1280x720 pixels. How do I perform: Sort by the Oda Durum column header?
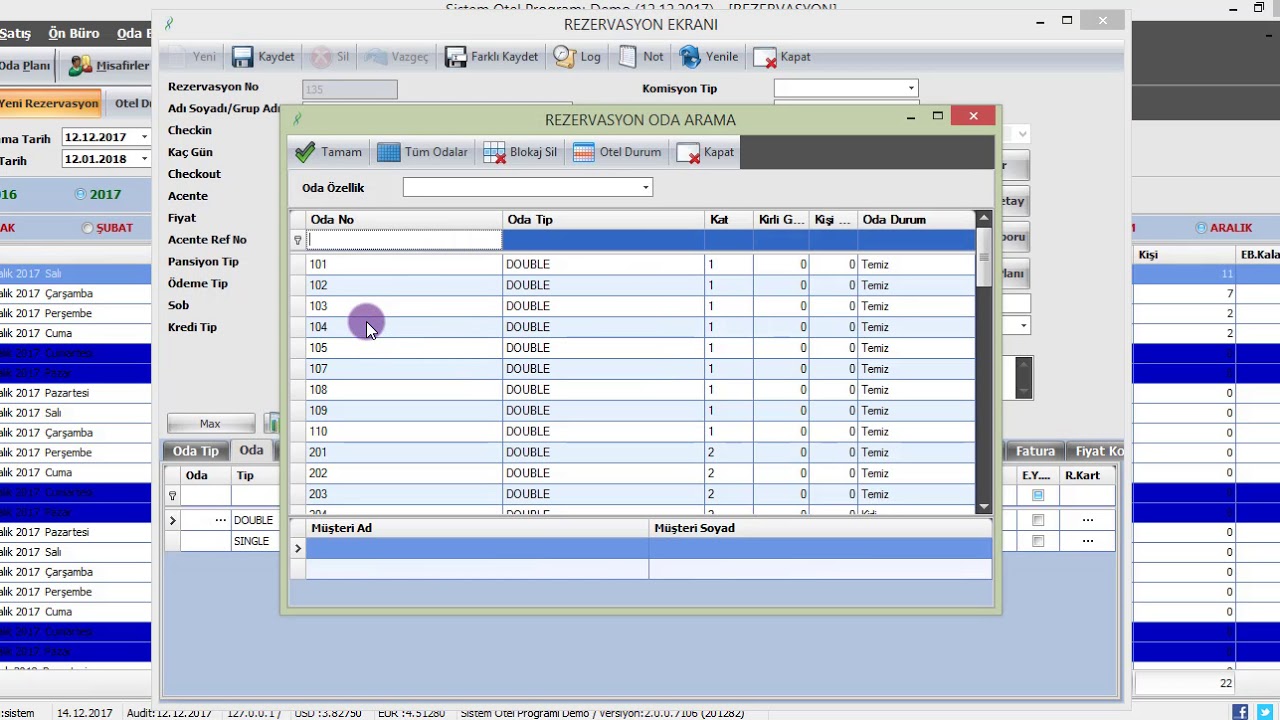[x=916, y=220]
